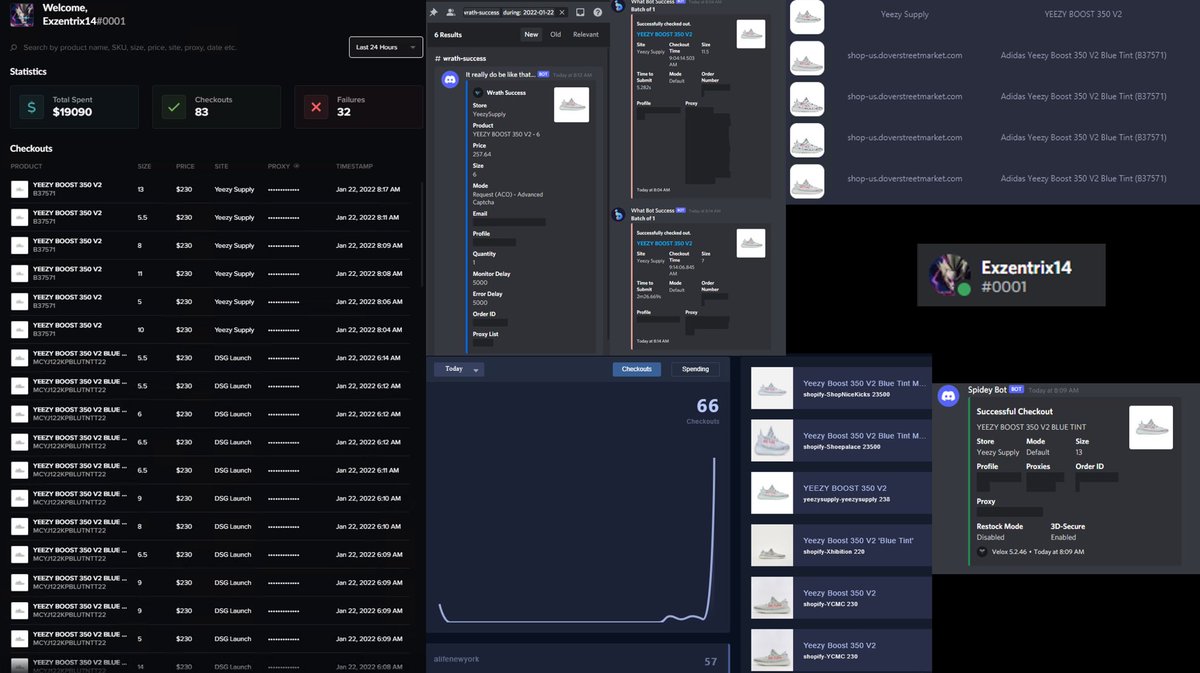Open the Discord help question-mark icon
This screenshot has height=673, width=1200.
pyautogui.click(x=597, y=12)
